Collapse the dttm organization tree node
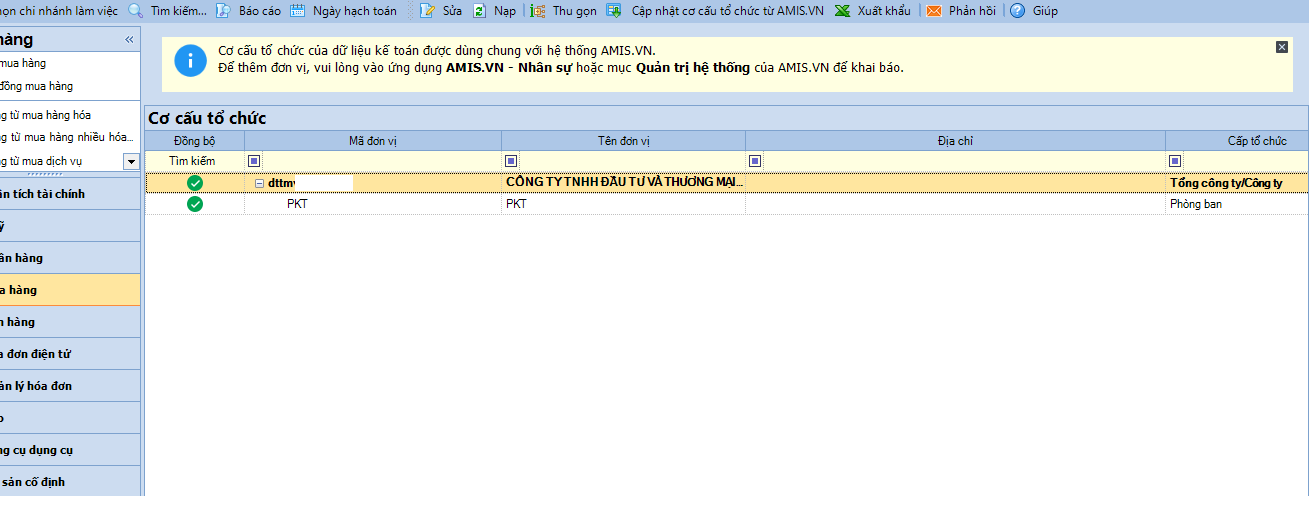The height and width of the screenshot is (531, 1309). (260, 183)
